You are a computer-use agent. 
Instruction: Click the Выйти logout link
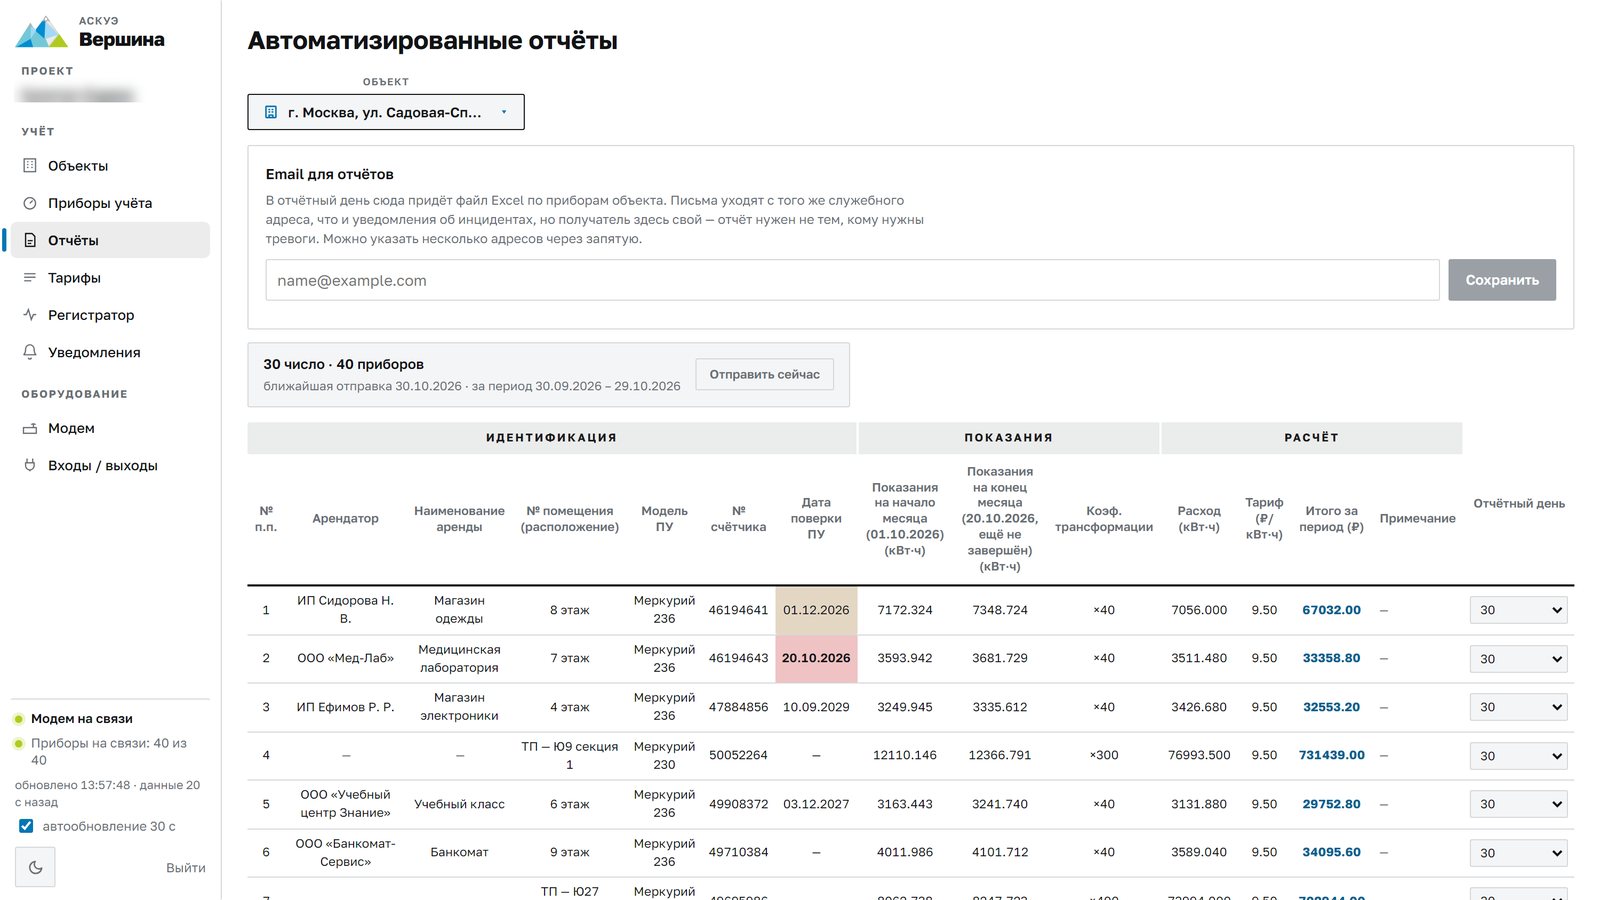pos(186,868)
